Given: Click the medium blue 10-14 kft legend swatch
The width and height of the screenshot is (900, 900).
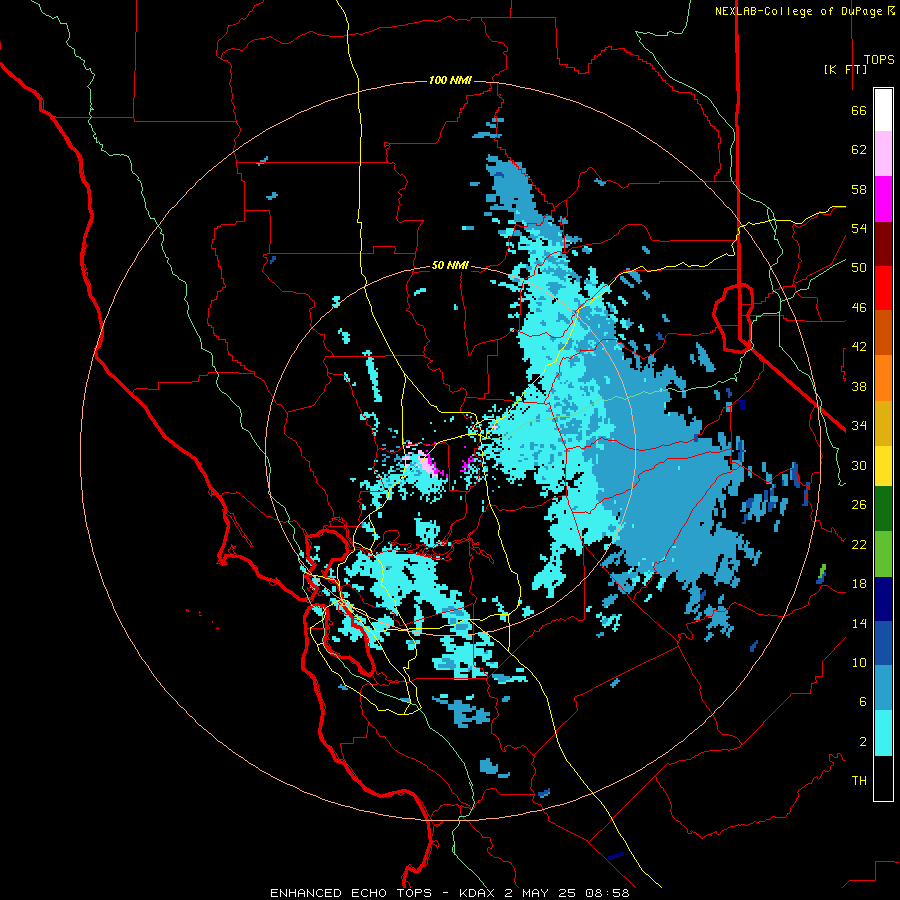Looking at the screenshot, I should click(883, 643).
